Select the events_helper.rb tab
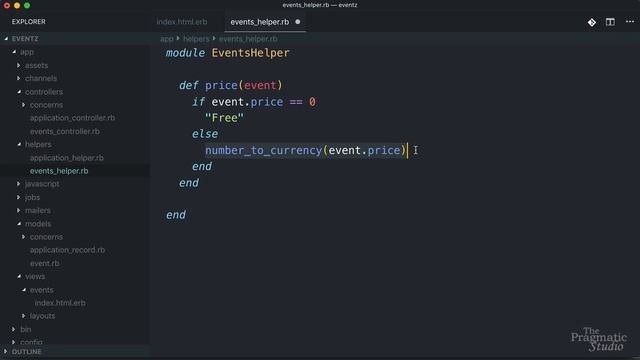 click(x=260, y=22)
